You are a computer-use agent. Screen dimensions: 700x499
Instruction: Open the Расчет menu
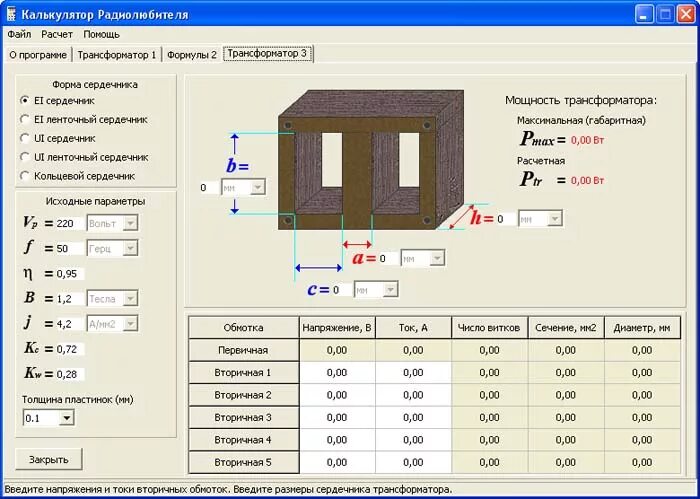tap(57, 34)
